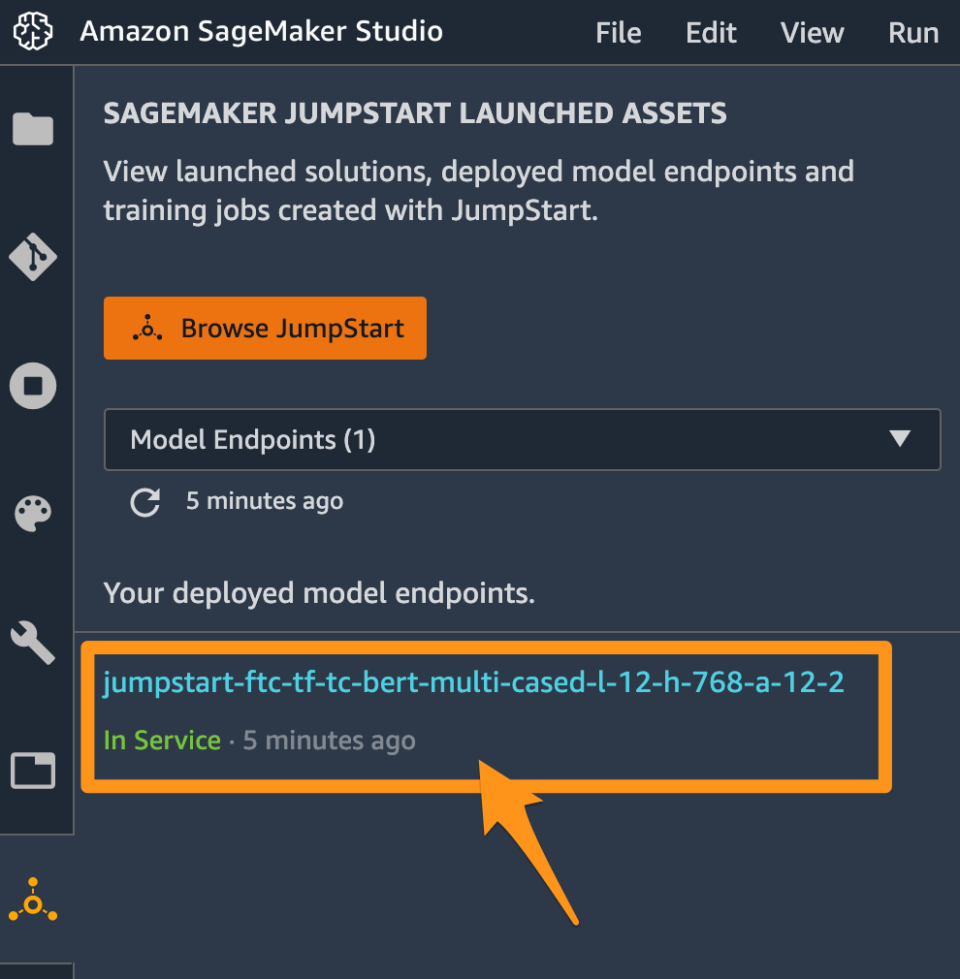This screenshot has height=979, width=960.
Task: Select the SageMaker JumpStart sidebar icon
Action: point(33,898)
